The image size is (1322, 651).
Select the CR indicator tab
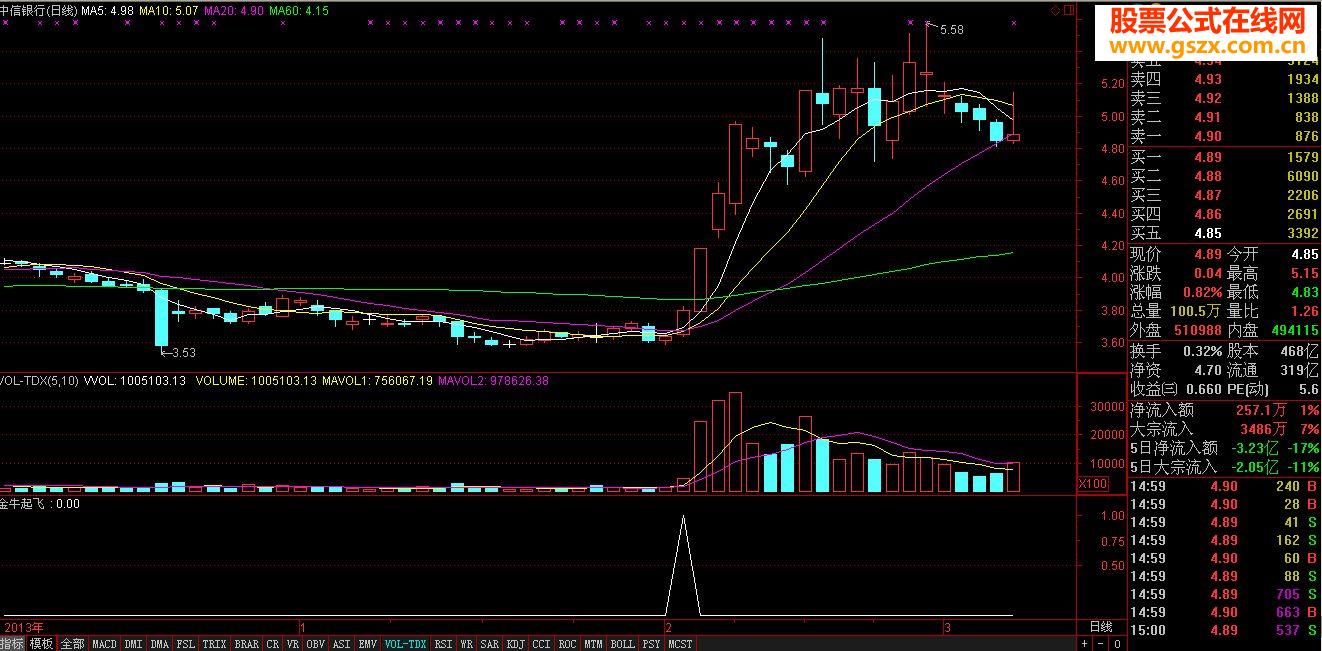coord(273,644)
